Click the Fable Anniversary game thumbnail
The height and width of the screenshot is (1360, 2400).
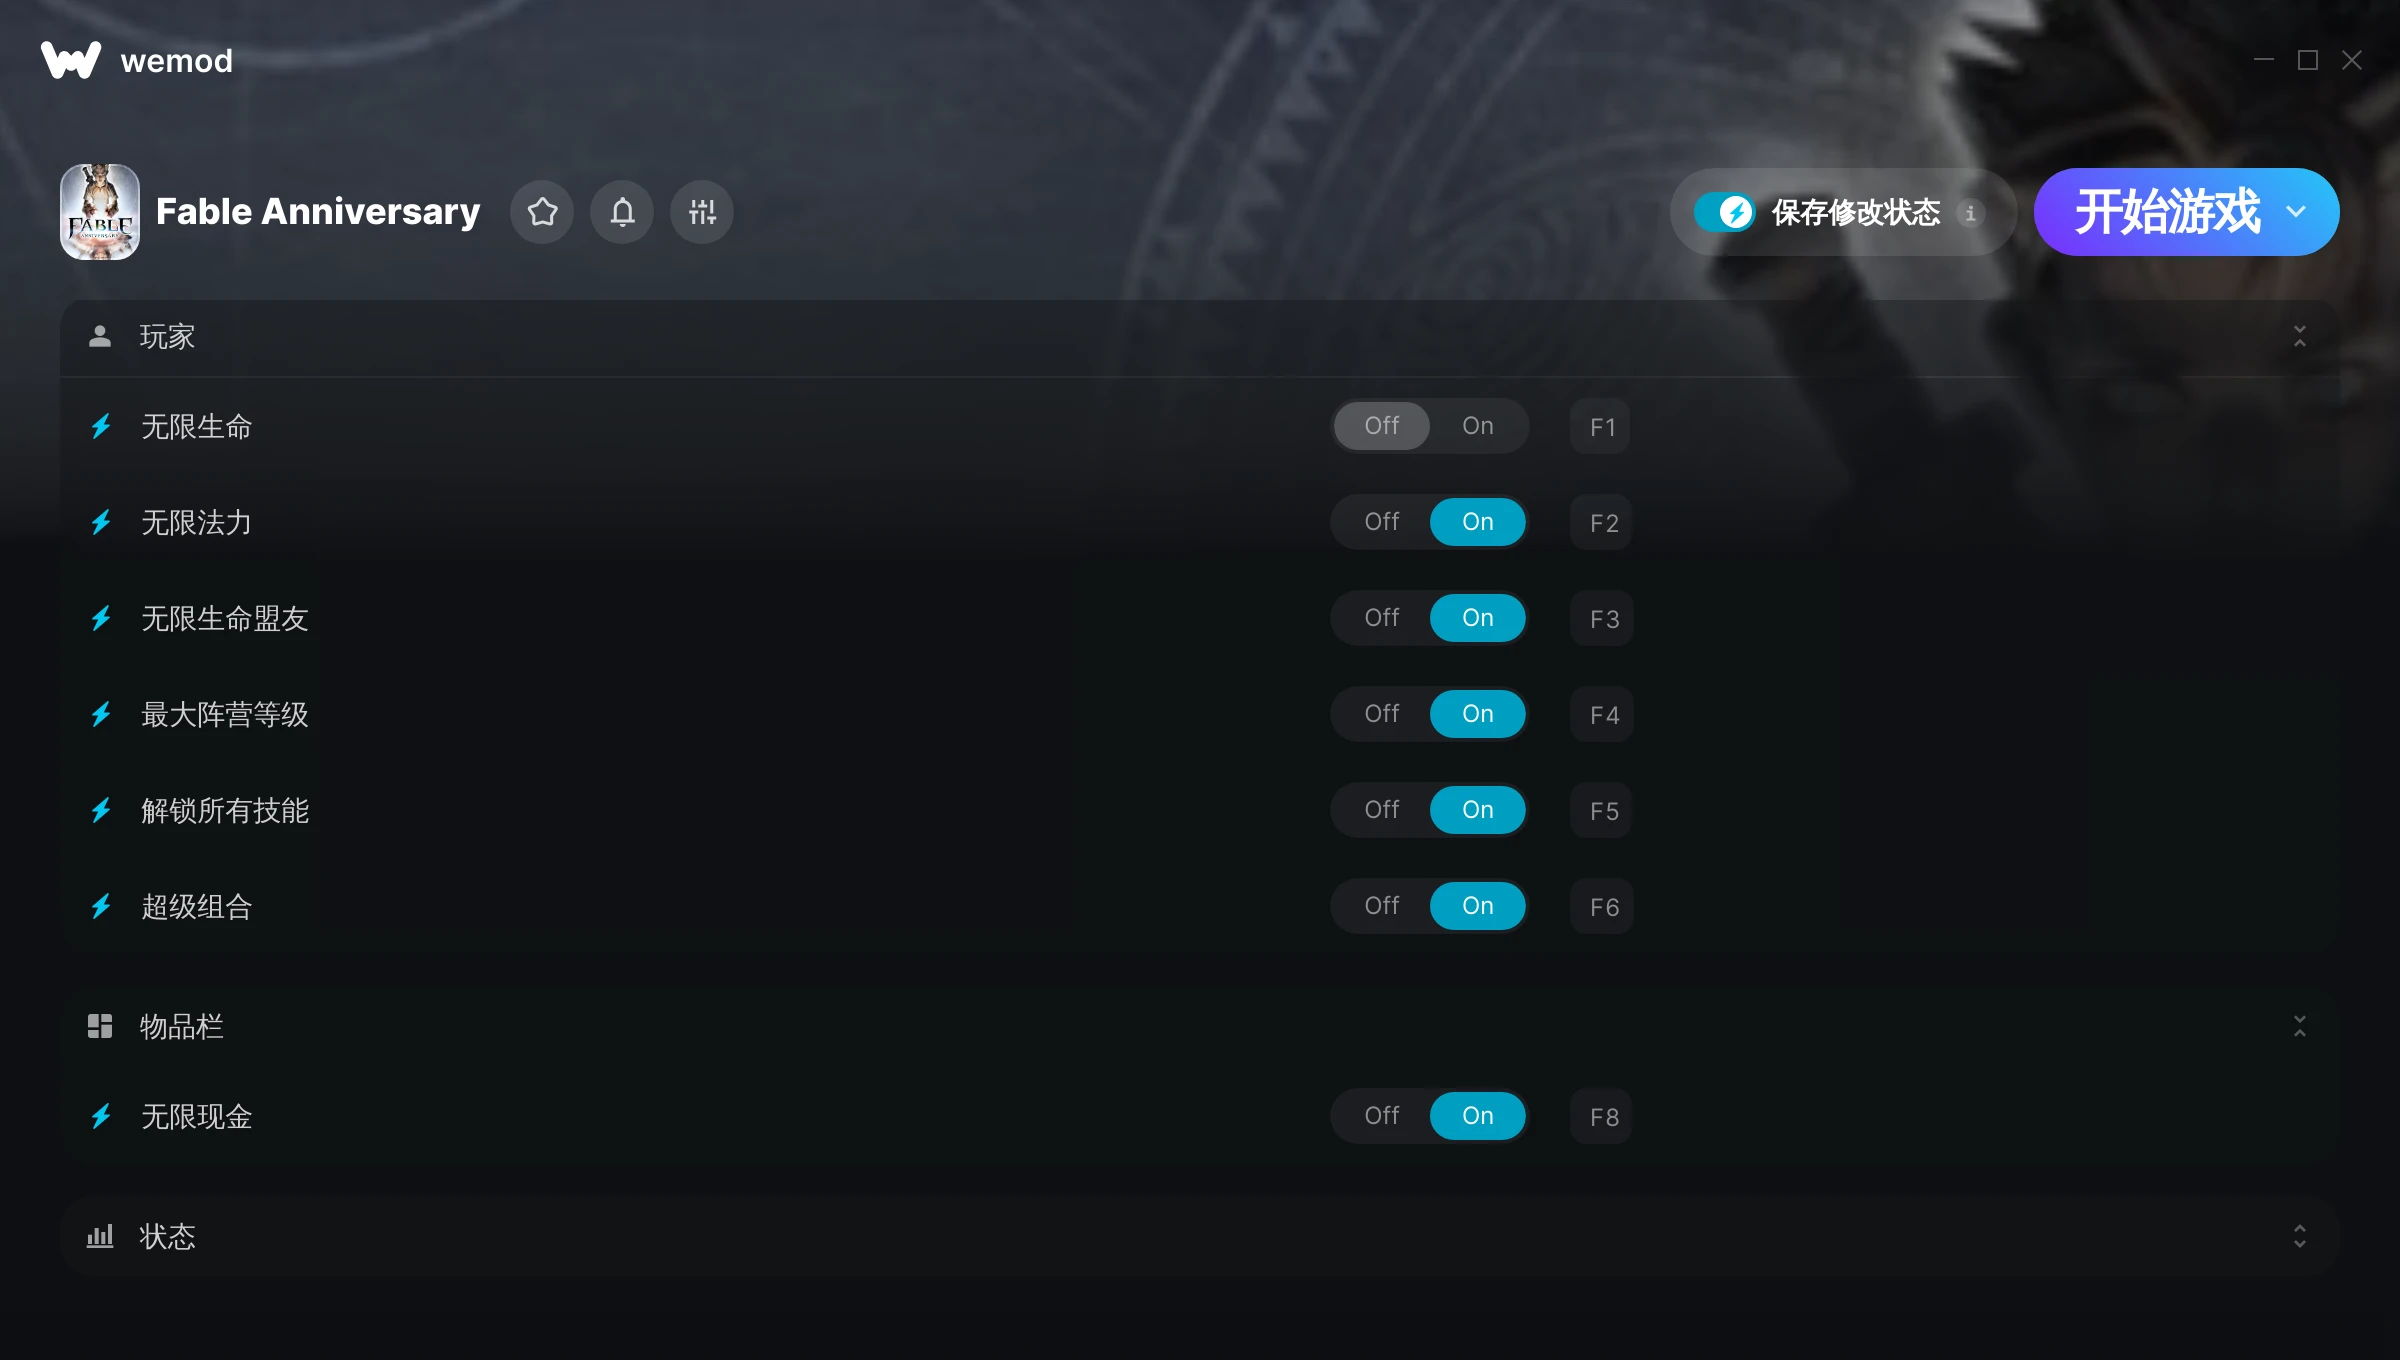[100, 212]
